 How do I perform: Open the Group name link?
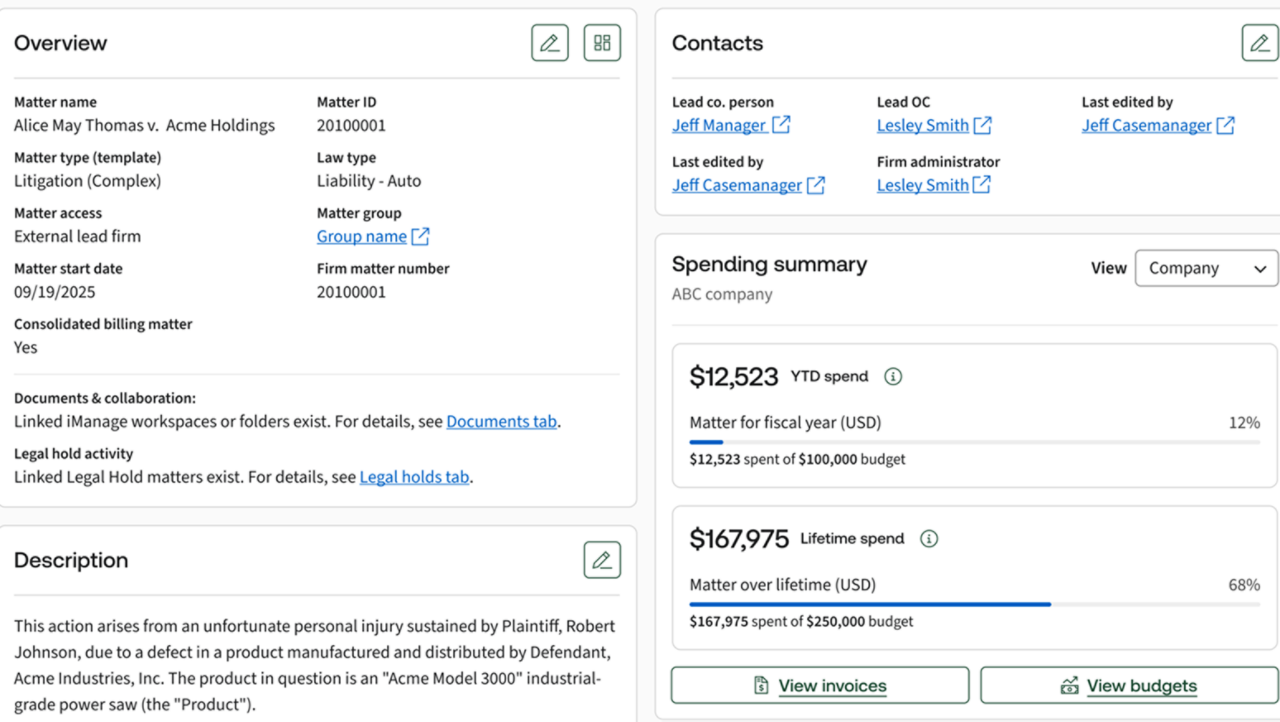point(361,237)
